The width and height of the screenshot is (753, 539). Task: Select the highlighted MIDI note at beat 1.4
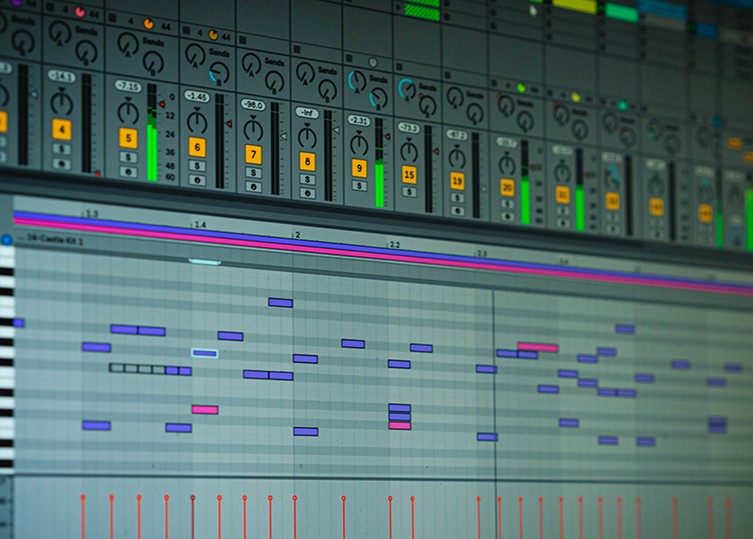pyautogui.click(x=205, y=354)
